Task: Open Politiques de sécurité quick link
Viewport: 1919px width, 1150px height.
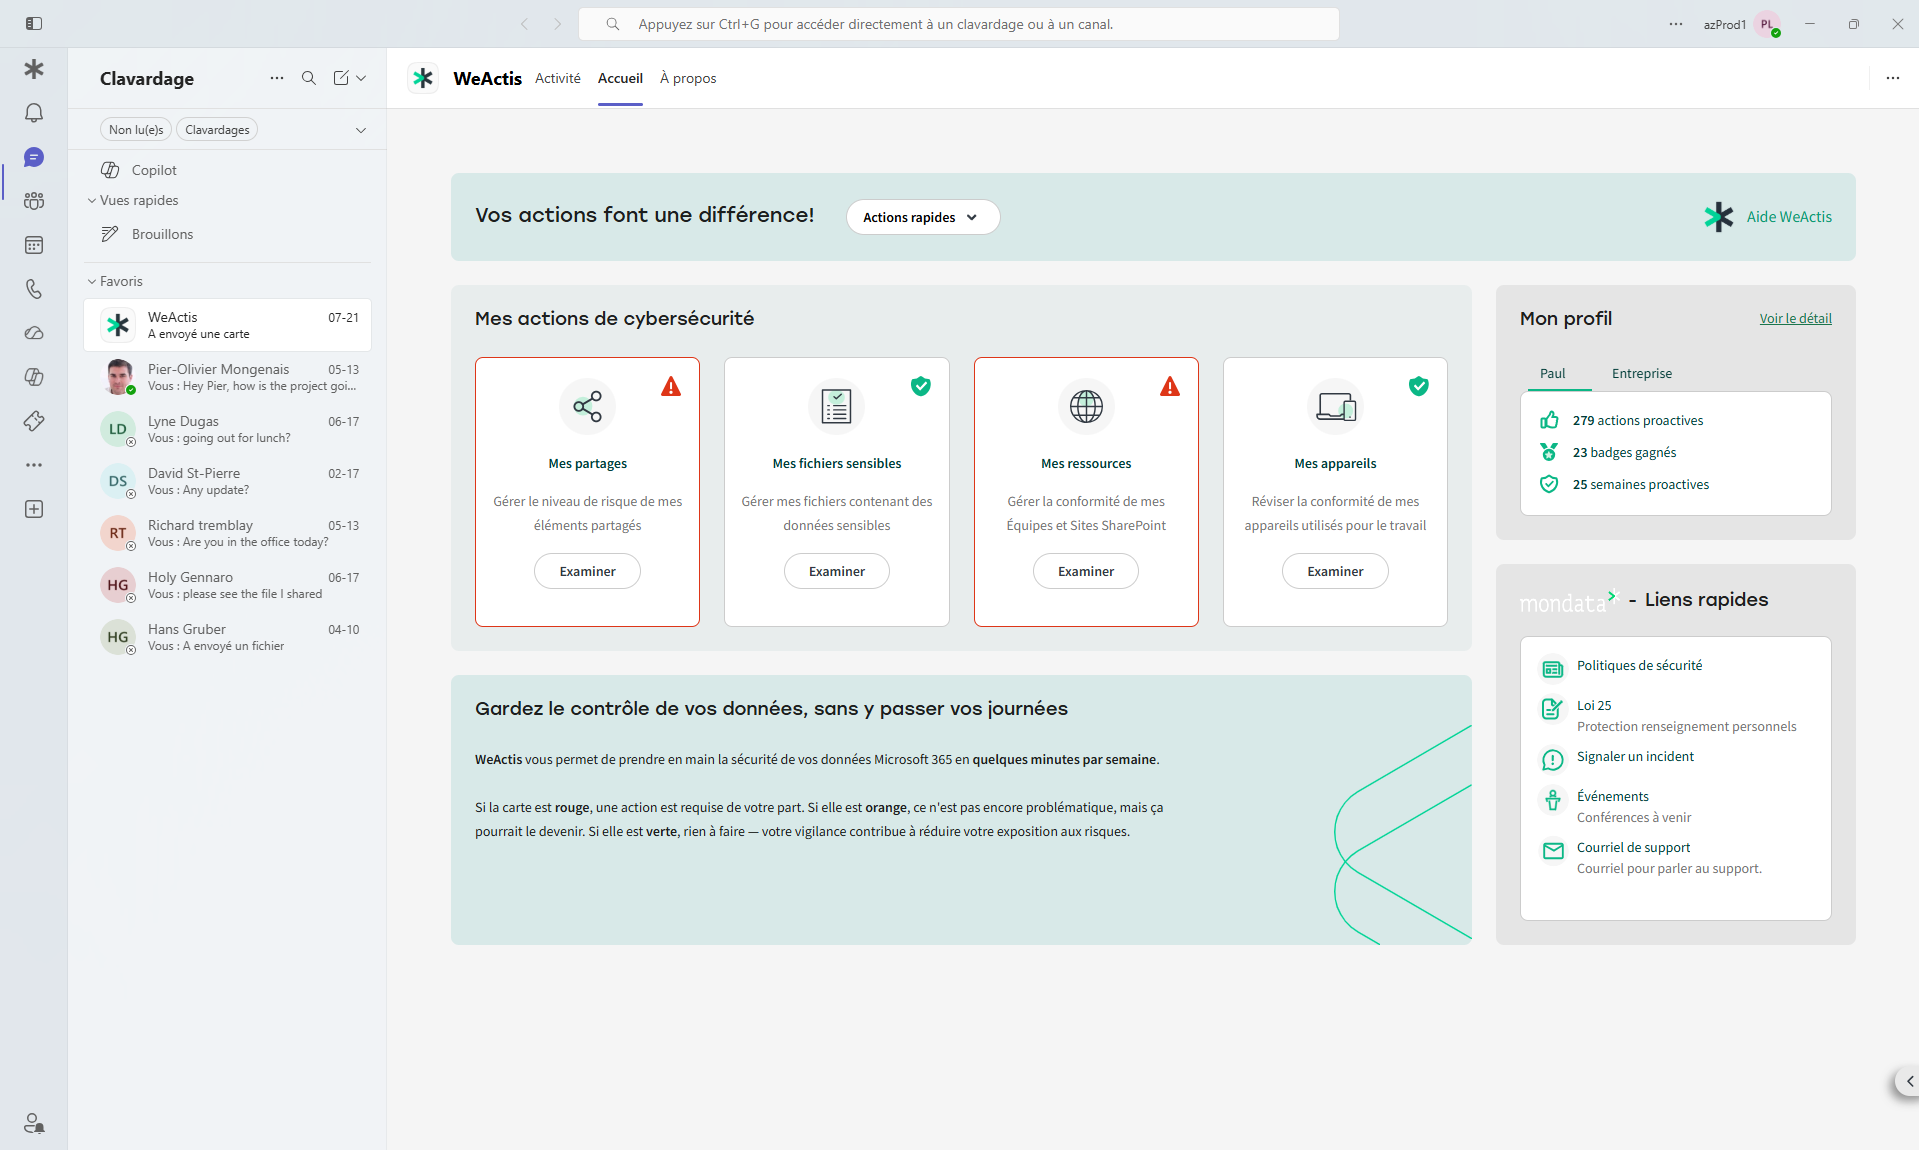Action: tap(1638, 666)
